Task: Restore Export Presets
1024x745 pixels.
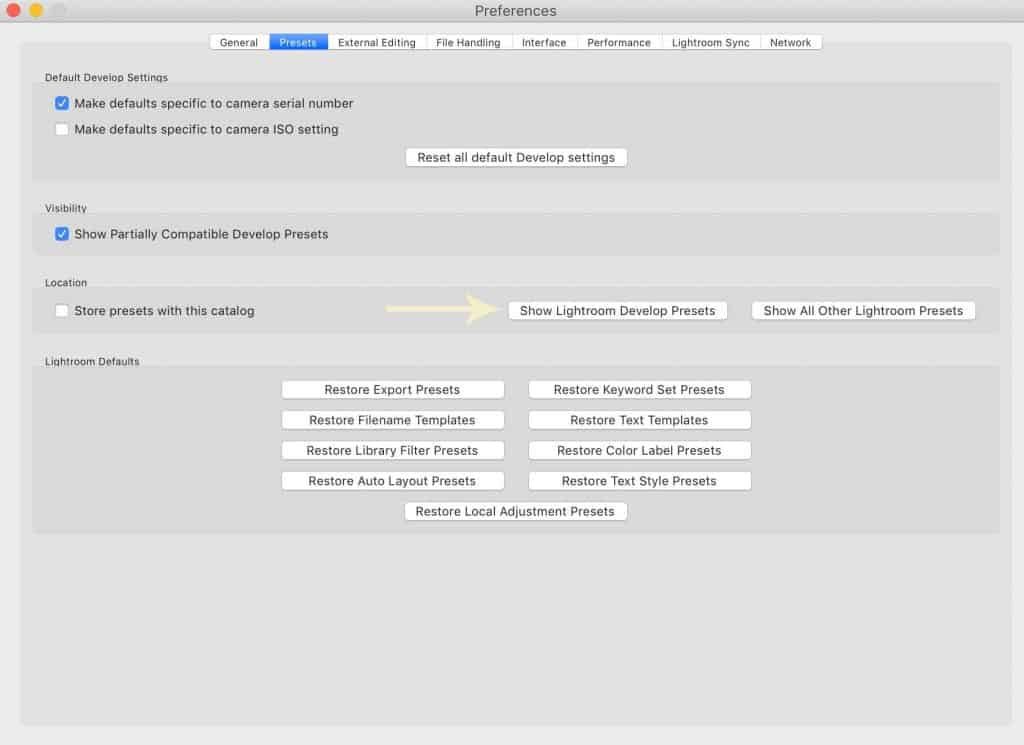Action: 392,390
